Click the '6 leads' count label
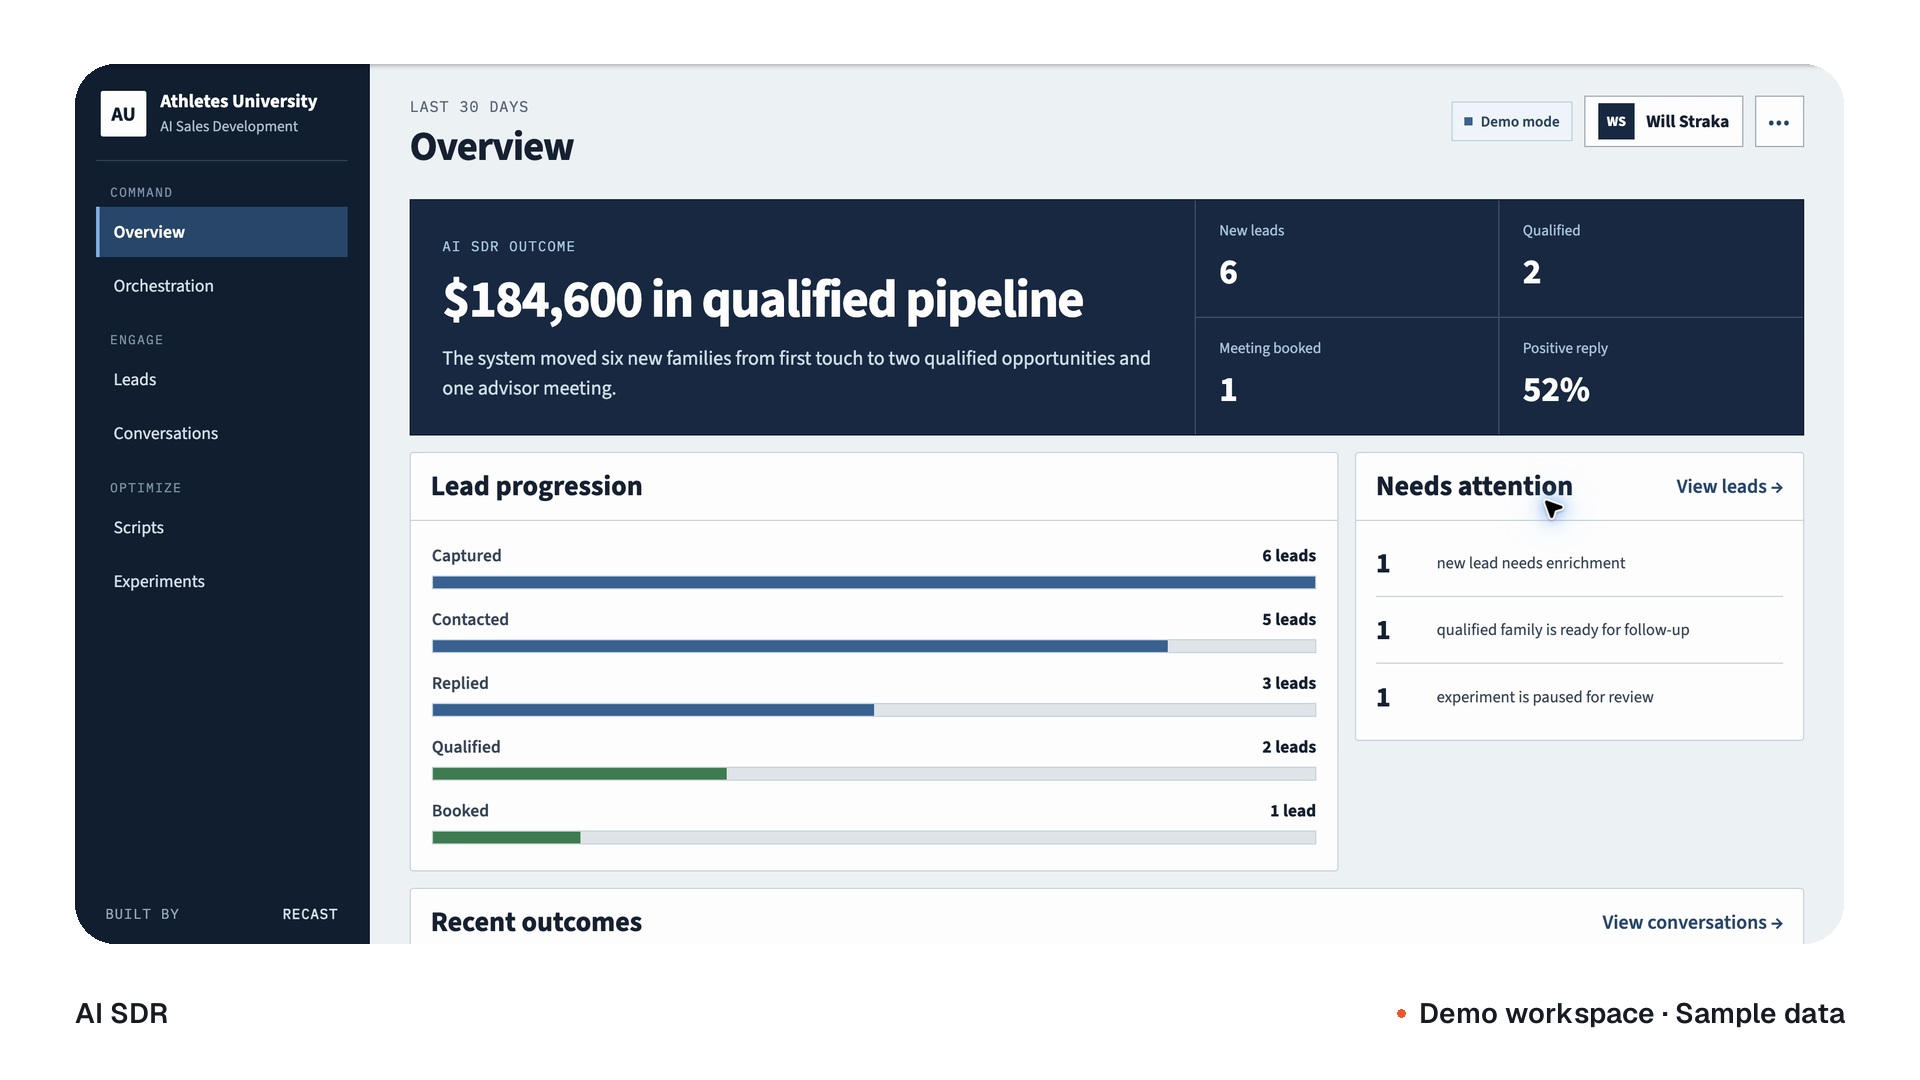The height and width of the screenshot is (1080, 1920). [x=1289, y=556]
